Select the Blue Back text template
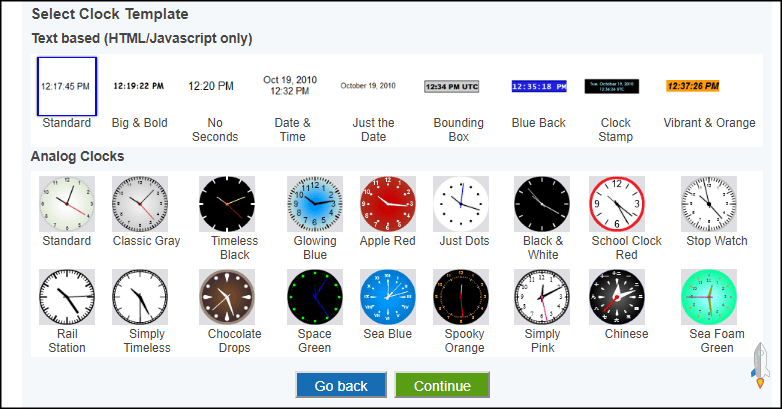This screenshot has width=782, height=409. pyautogui.click(x=538, y=87)
